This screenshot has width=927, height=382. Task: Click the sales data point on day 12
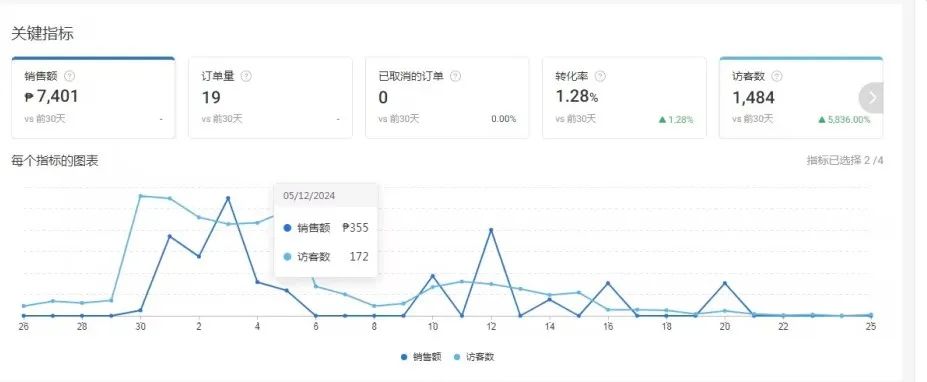click(x=491, y=230)
